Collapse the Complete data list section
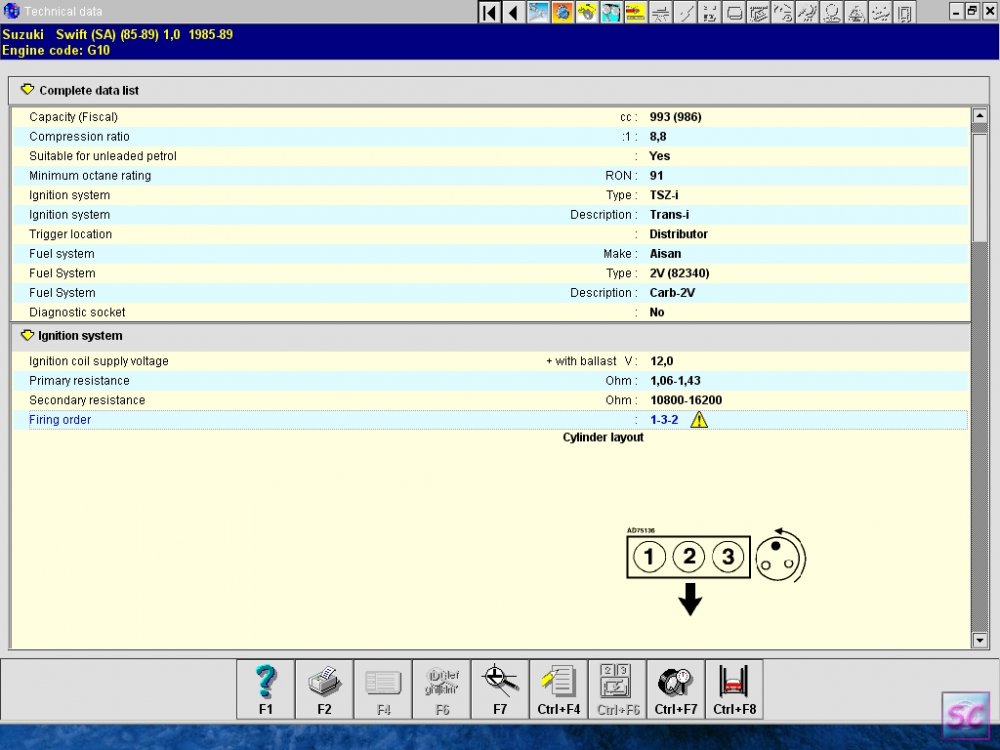Image resolution: width=1000 pixels, height=750 pixels. (x=27, y=90)
